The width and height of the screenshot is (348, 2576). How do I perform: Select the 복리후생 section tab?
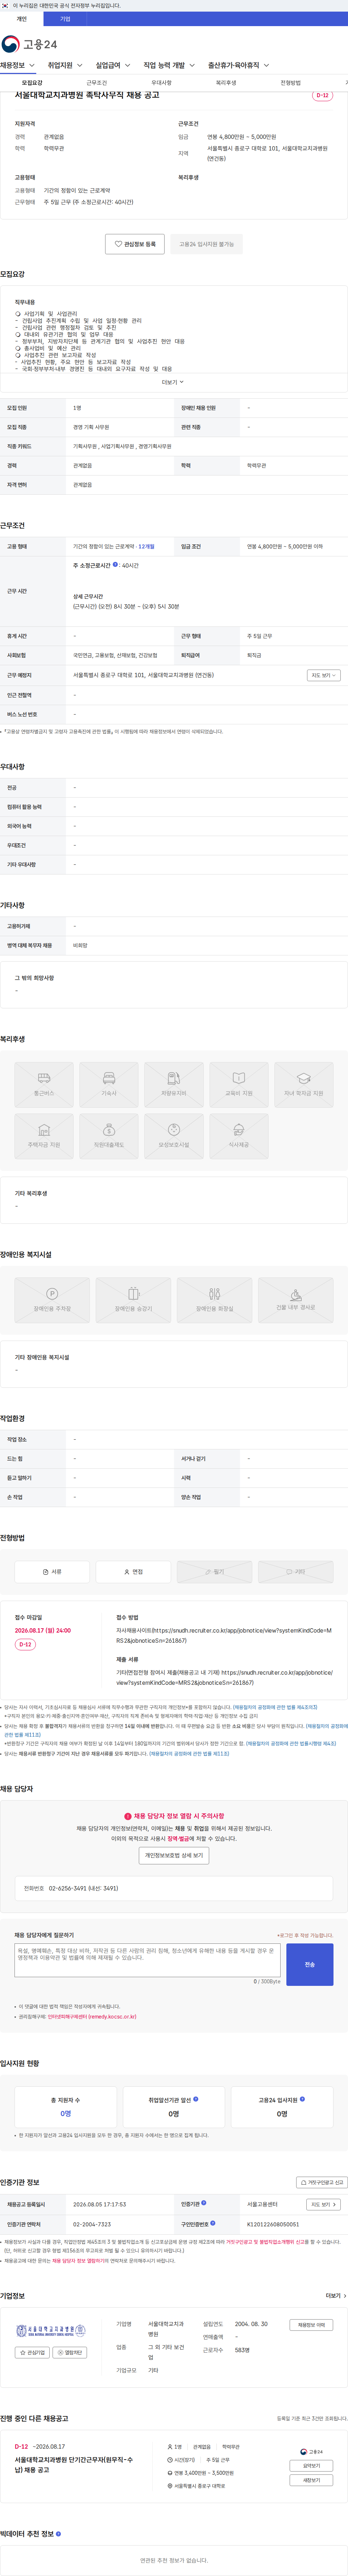[226, 83]
